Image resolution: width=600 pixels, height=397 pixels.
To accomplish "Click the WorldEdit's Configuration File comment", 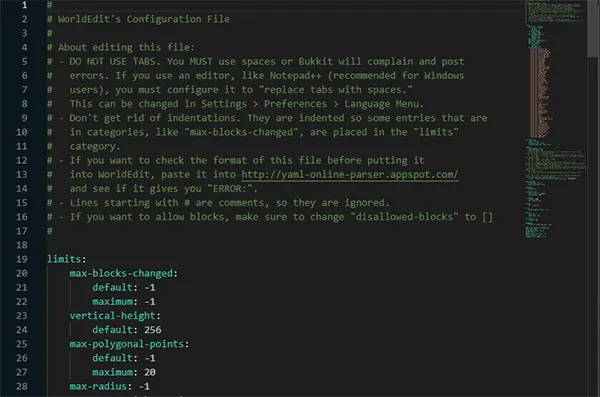I will pos(144,19).
